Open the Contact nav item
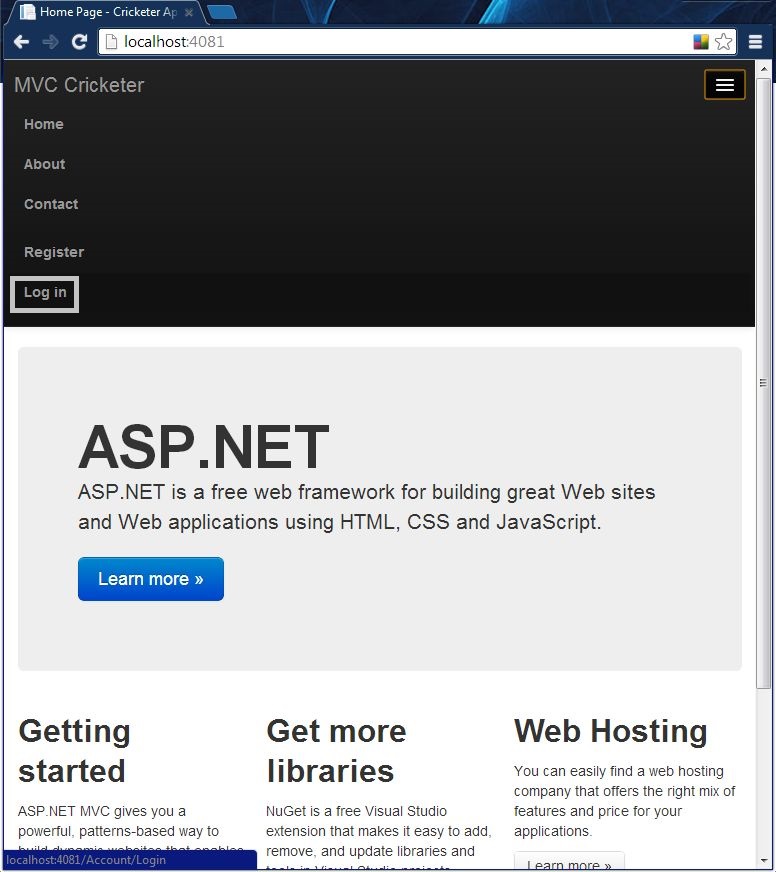776x872 pixels. click(x=51, y=204)
